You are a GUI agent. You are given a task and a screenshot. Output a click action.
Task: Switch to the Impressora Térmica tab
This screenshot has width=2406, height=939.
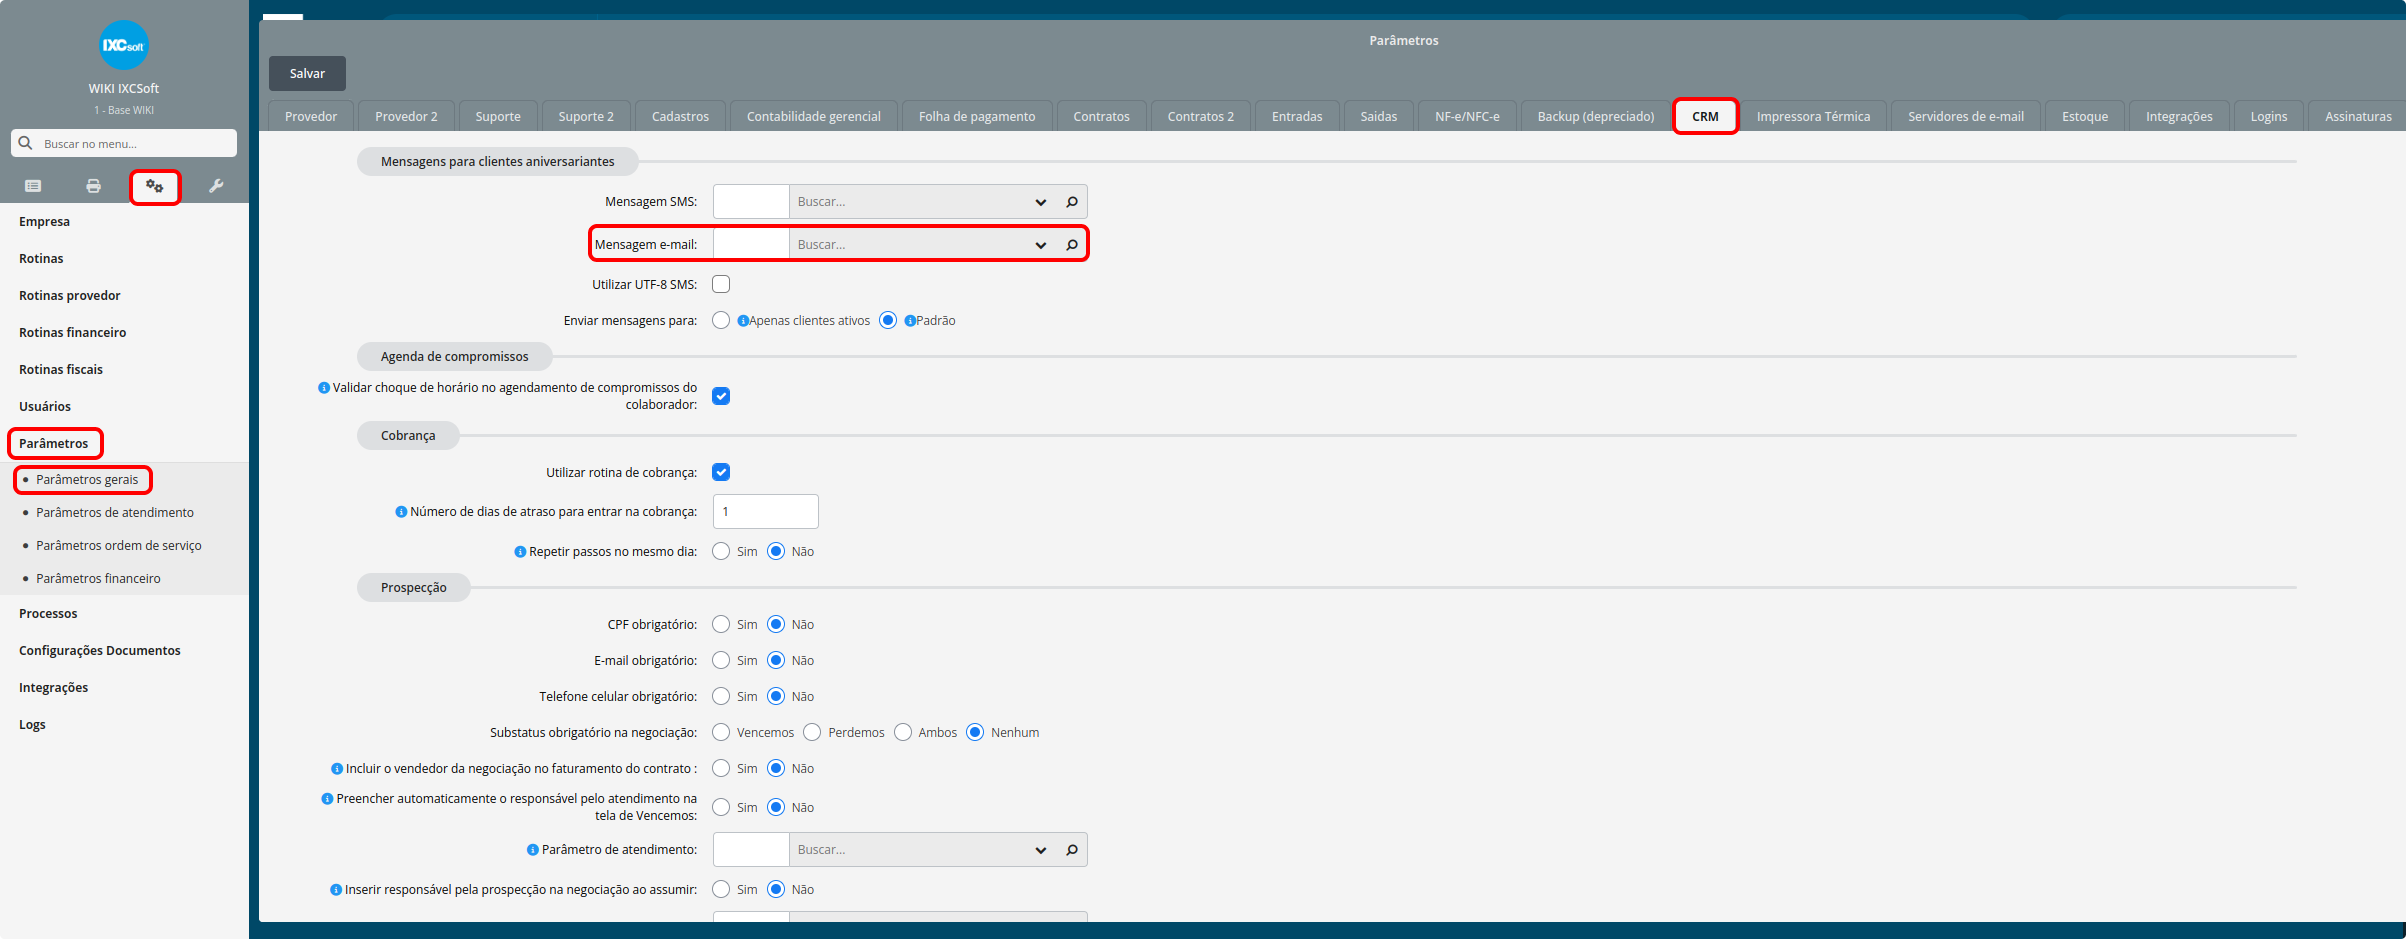1813,116
